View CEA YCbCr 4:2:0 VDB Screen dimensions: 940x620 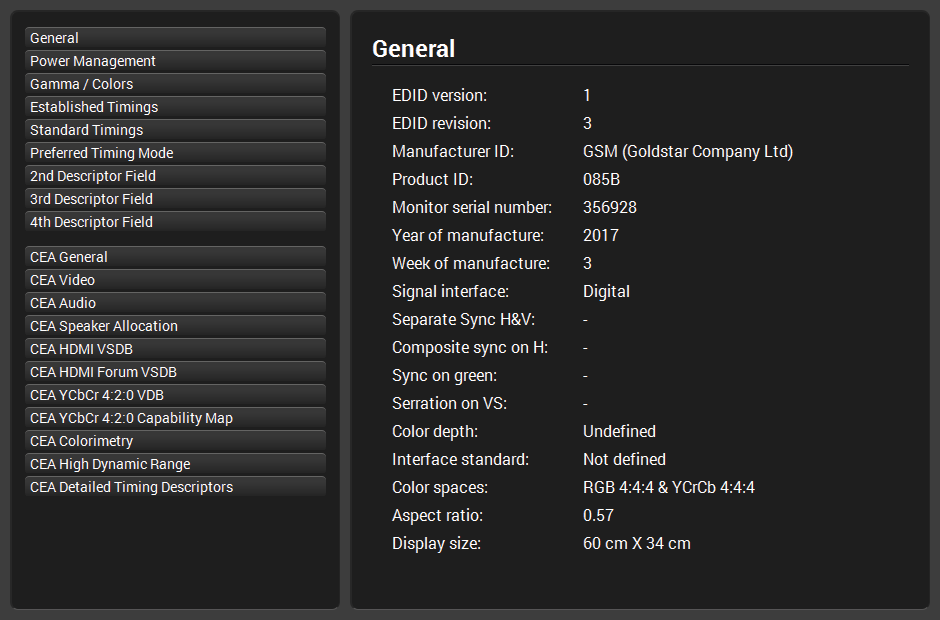tap(175, 395)
